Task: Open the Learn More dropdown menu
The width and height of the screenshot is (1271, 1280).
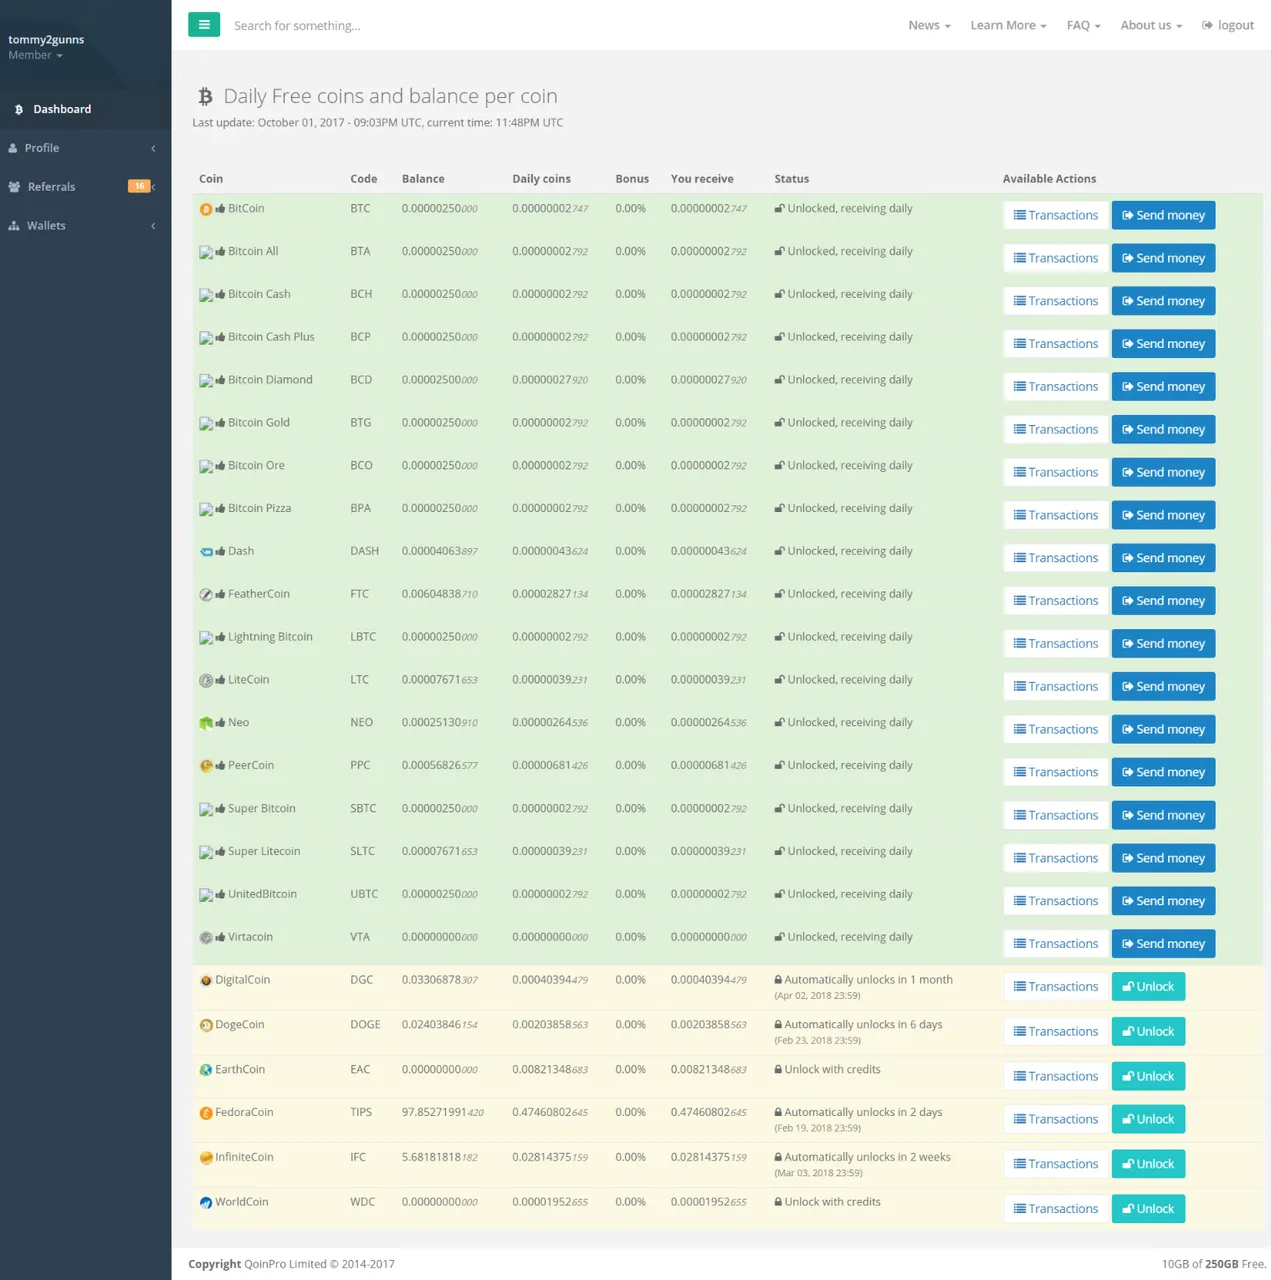Action: tap(1008, 25)
